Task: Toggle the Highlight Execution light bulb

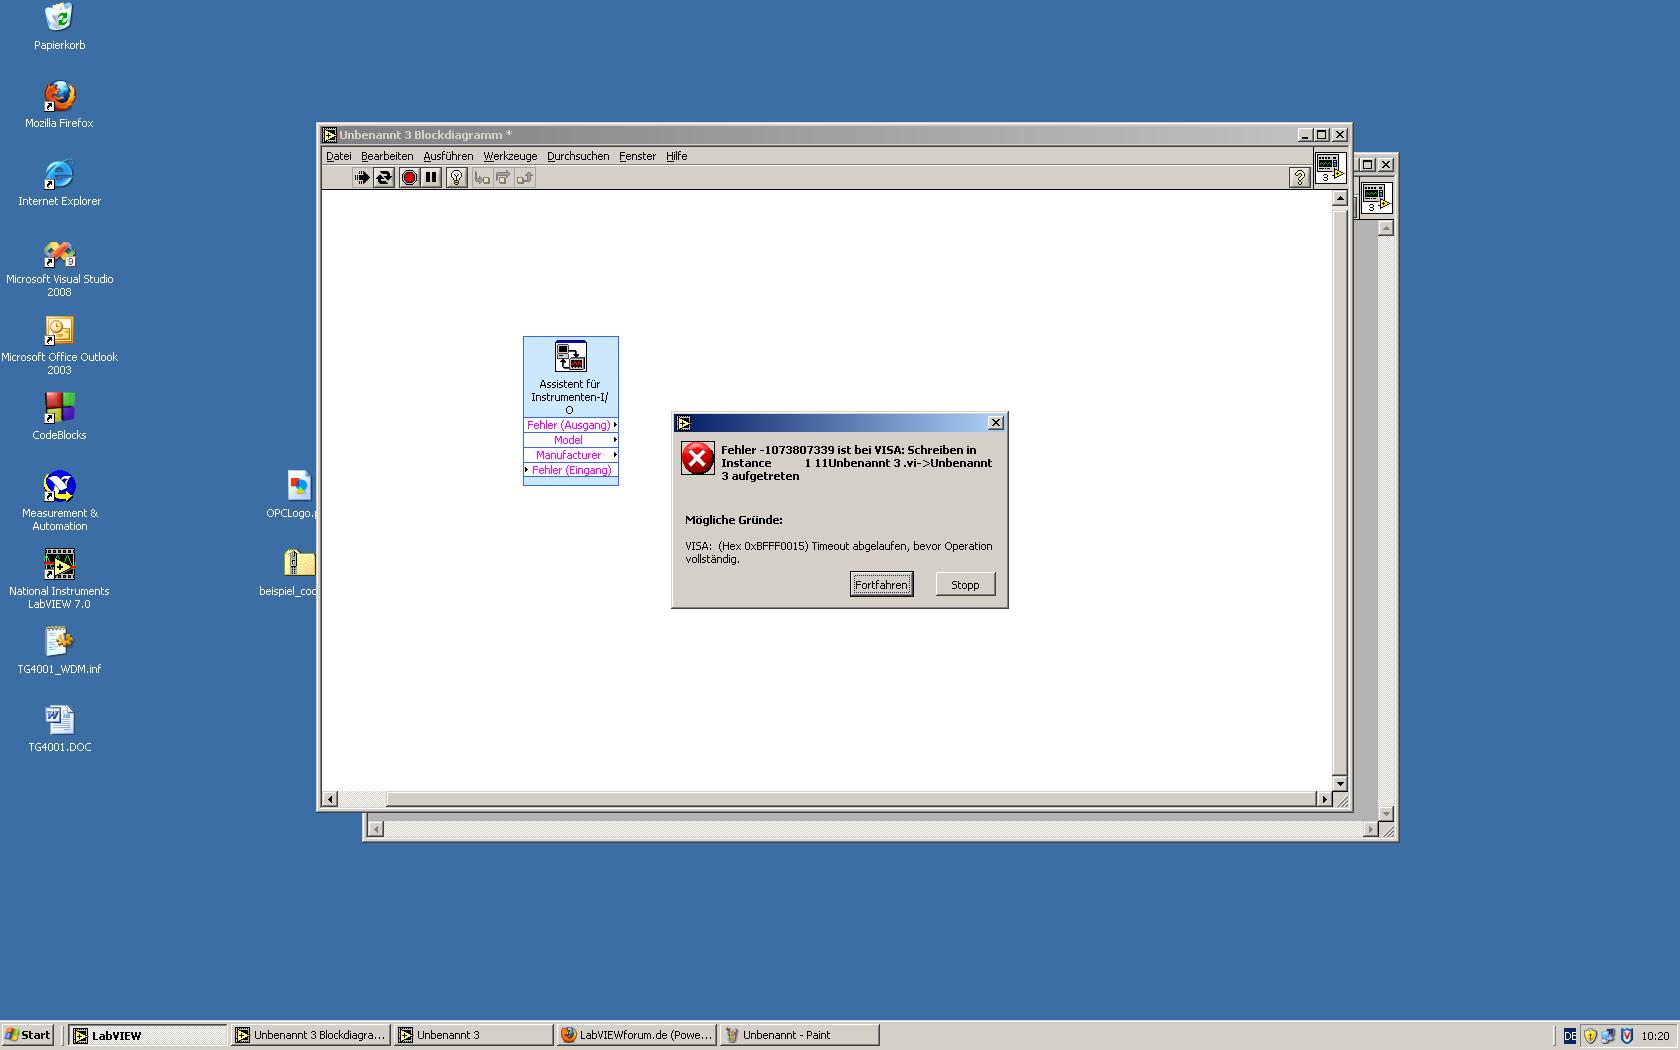Action: [x=457, y=178]
